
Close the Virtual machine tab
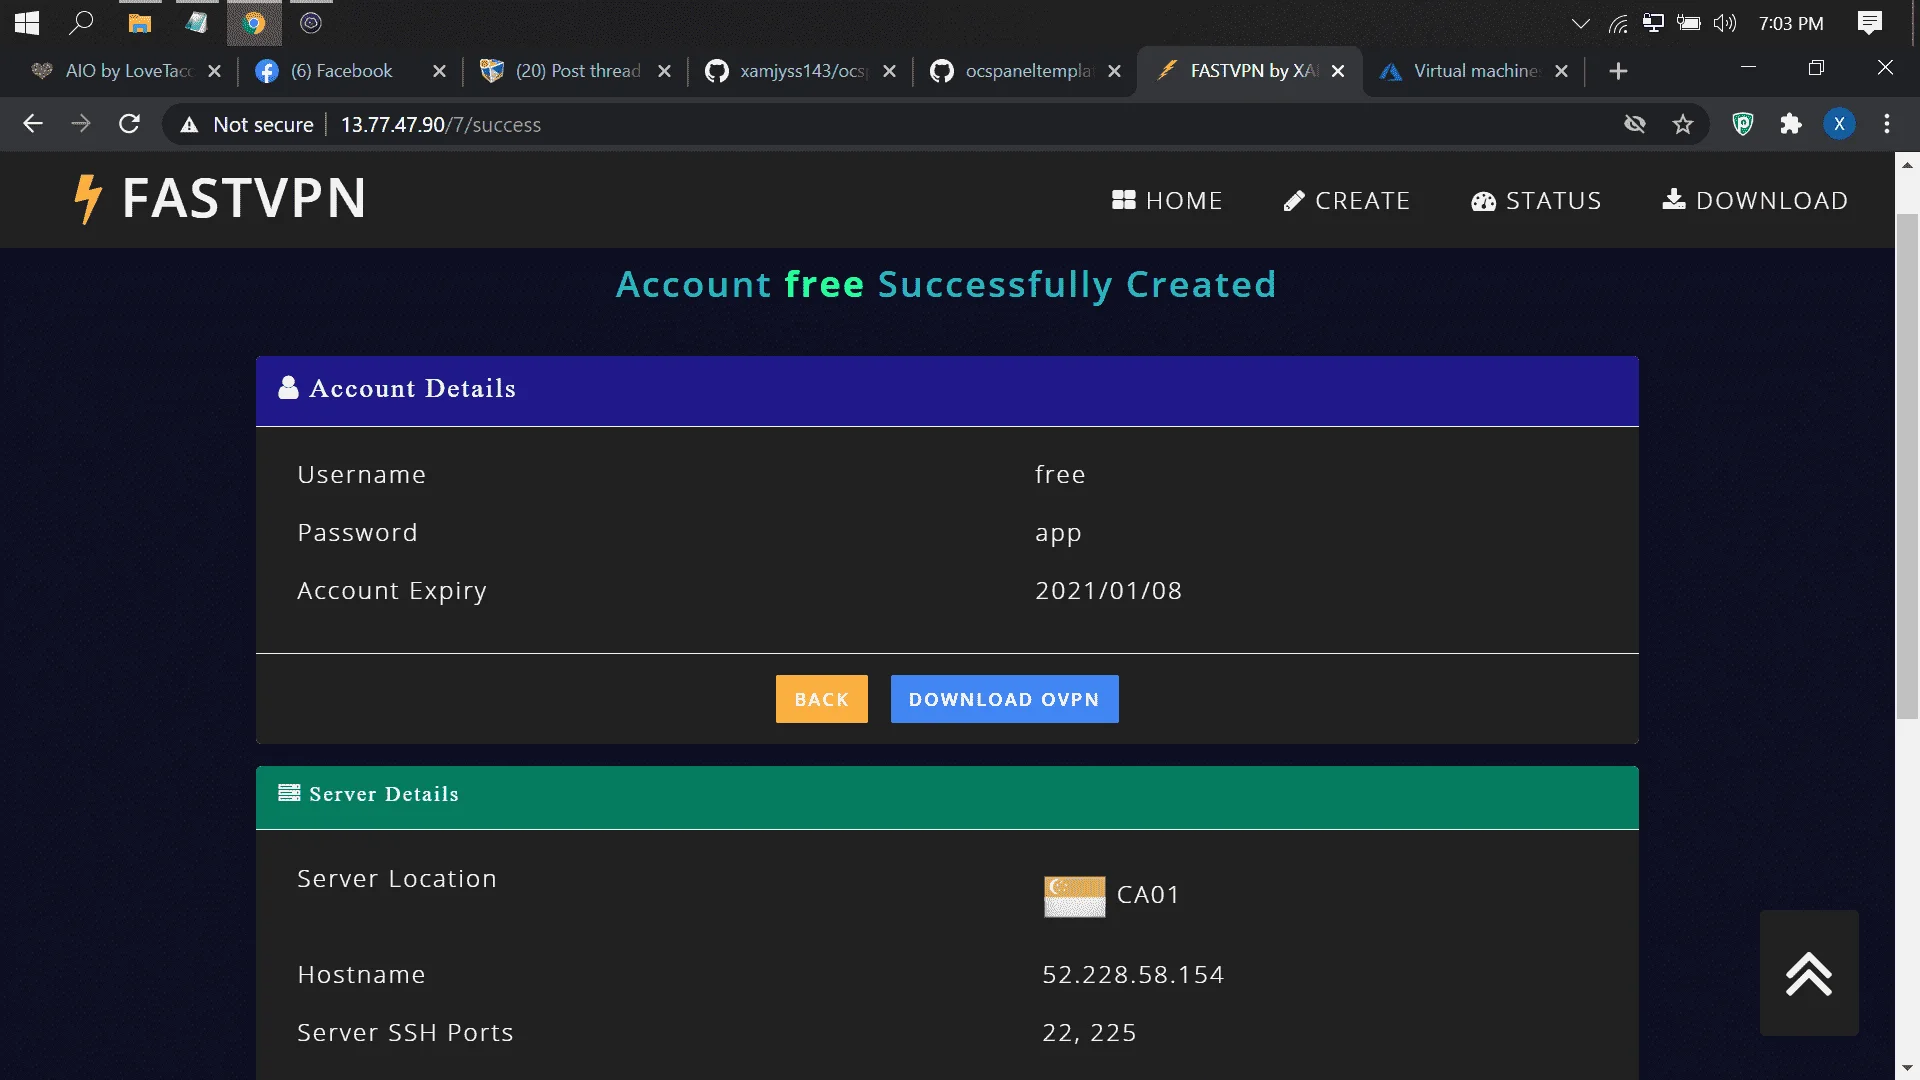1561,71
